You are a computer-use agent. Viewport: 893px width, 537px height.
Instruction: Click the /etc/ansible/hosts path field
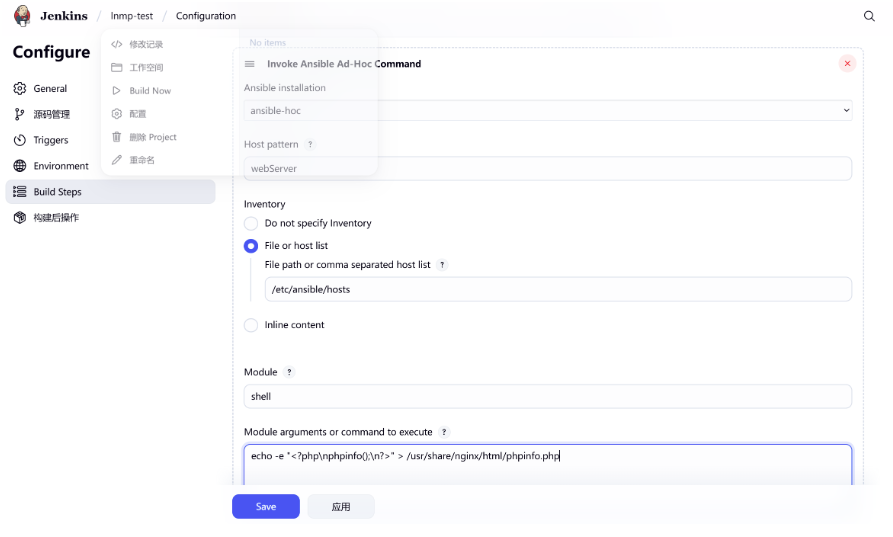pyautogui.click(x=558, y=289)
